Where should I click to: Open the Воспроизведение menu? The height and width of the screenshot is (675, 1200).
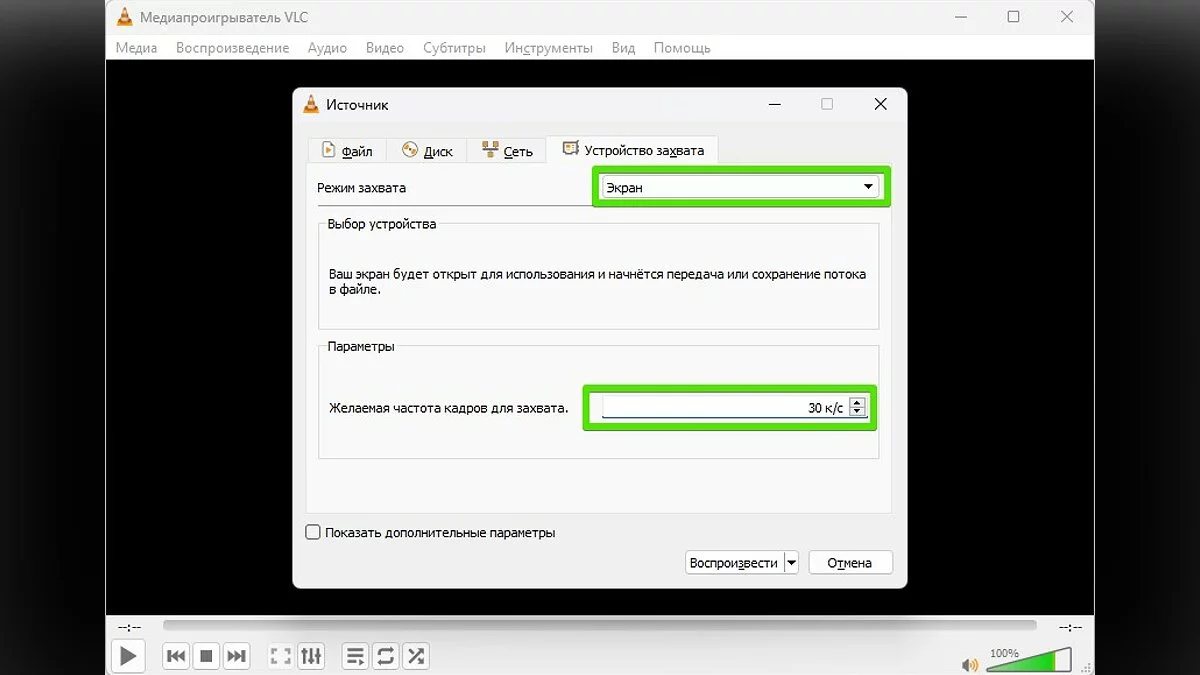(x=232, y=47)
